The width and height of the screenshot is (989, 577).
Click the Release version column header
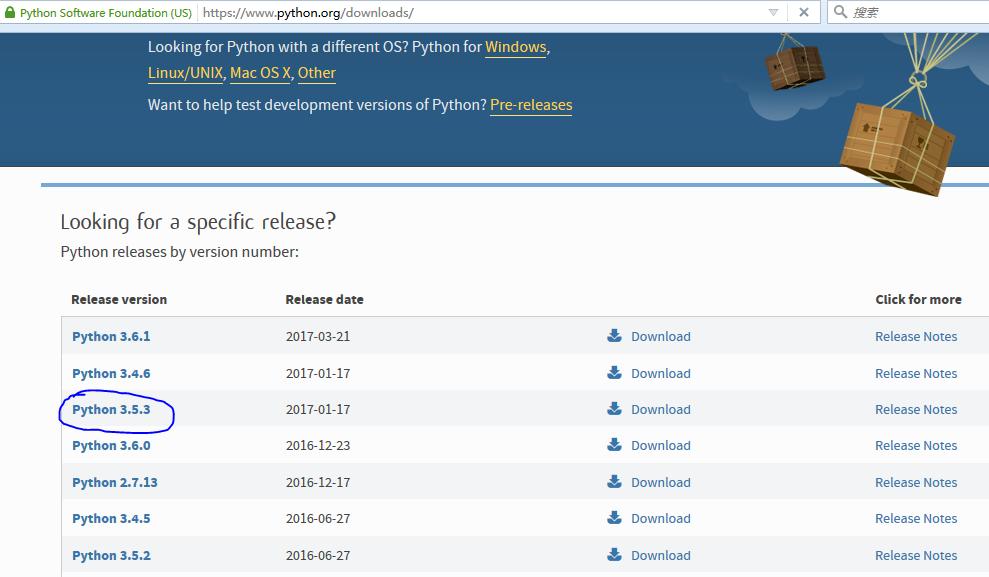point(119,300)
